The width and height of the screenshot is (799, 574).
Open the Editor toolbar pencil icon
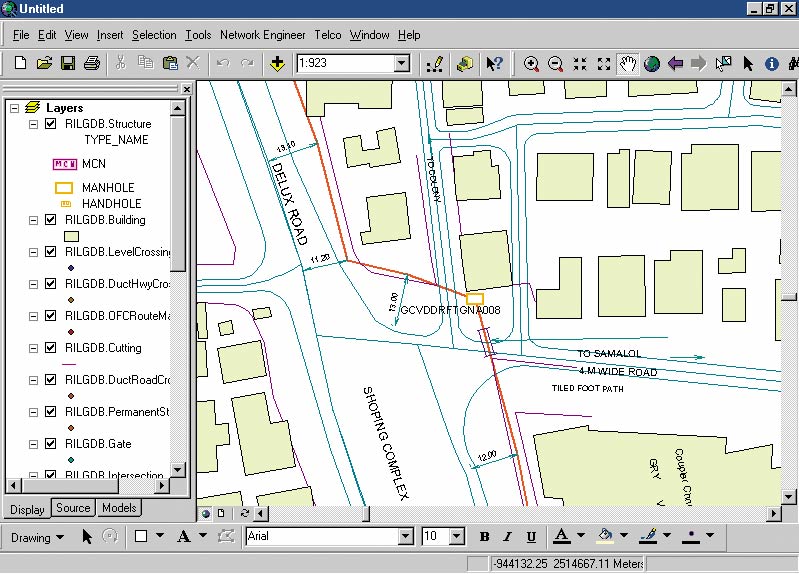click(x=434, y=64)
